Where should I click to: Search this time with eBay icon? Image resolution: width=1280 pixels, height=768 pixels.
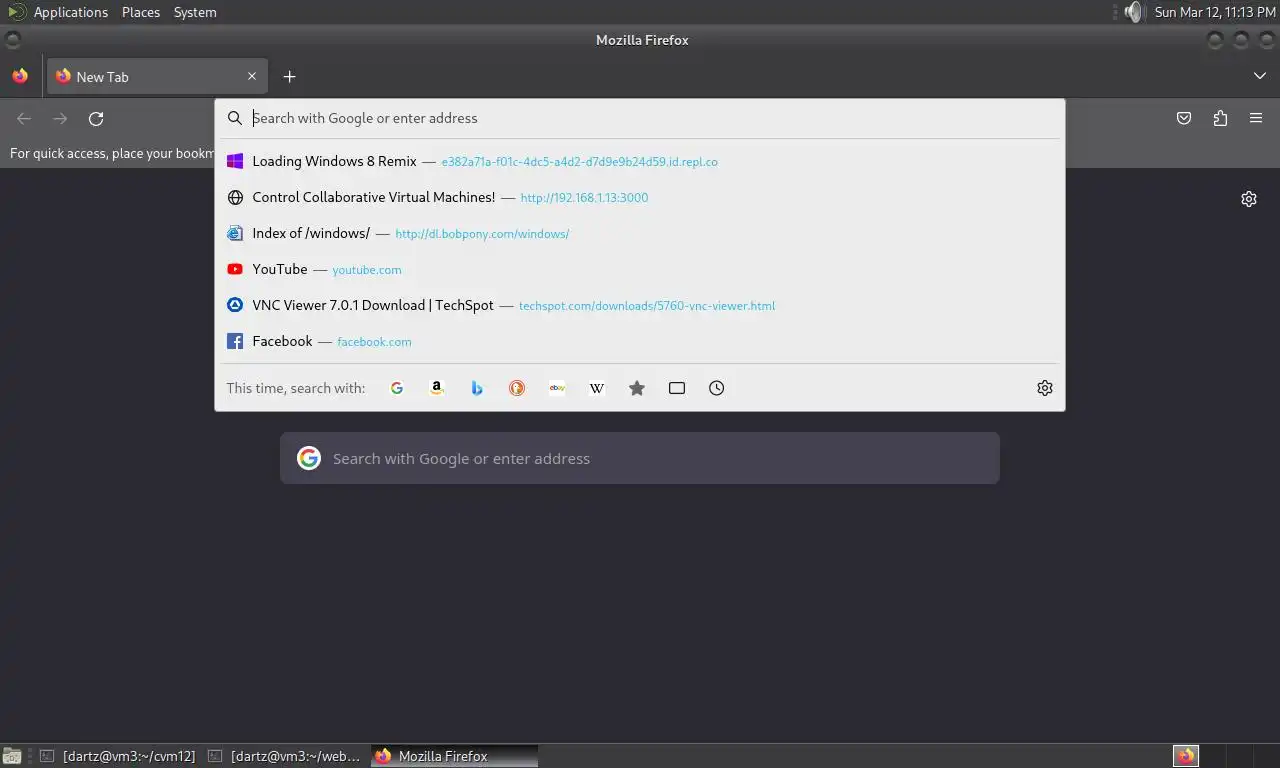point(557,388)
